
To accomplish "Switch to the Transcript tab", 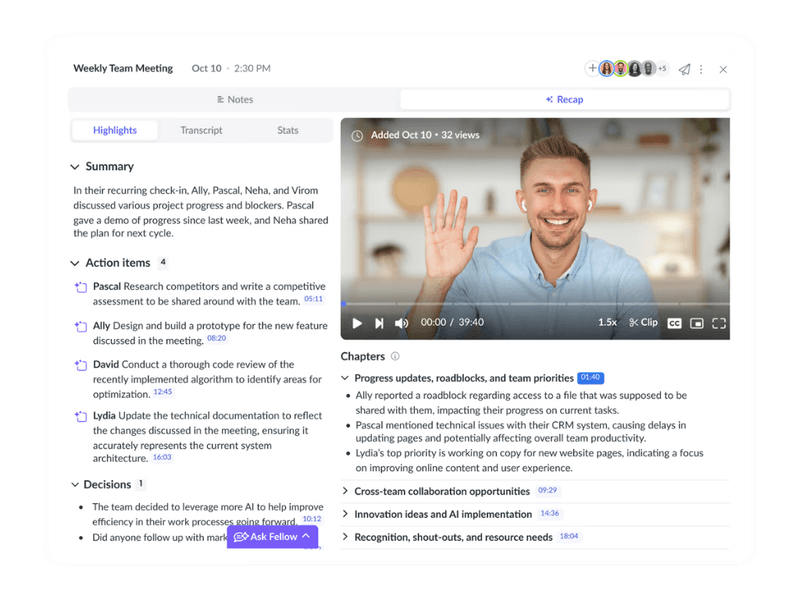I will coord(201,130).
